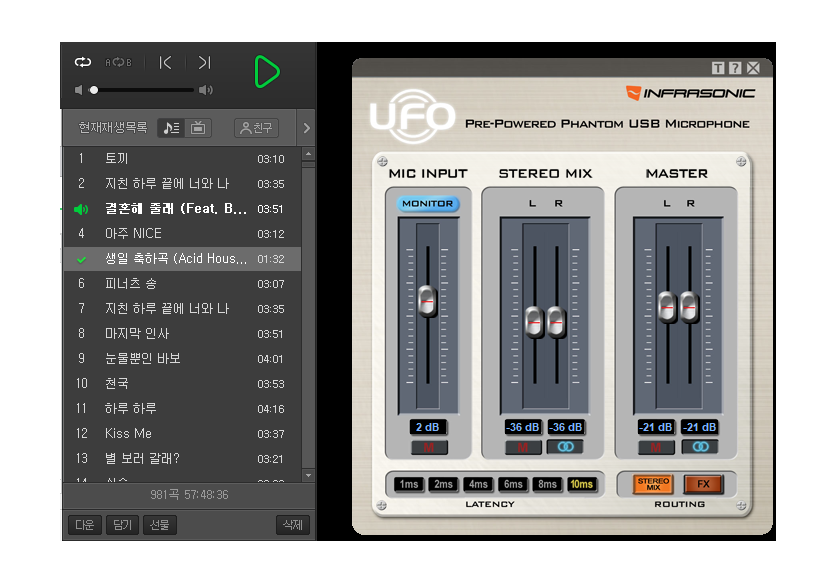Enable A-B section repeat
The image size is (835, 582).
(118, 63)
